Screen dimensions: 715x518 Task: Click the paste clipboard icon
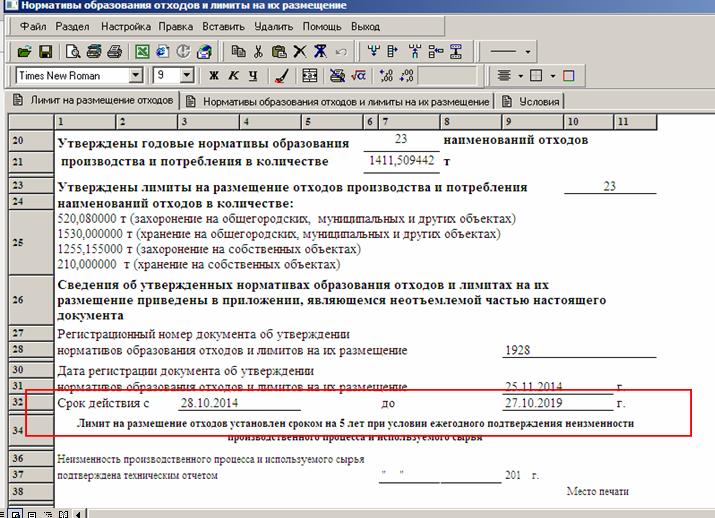278,51
